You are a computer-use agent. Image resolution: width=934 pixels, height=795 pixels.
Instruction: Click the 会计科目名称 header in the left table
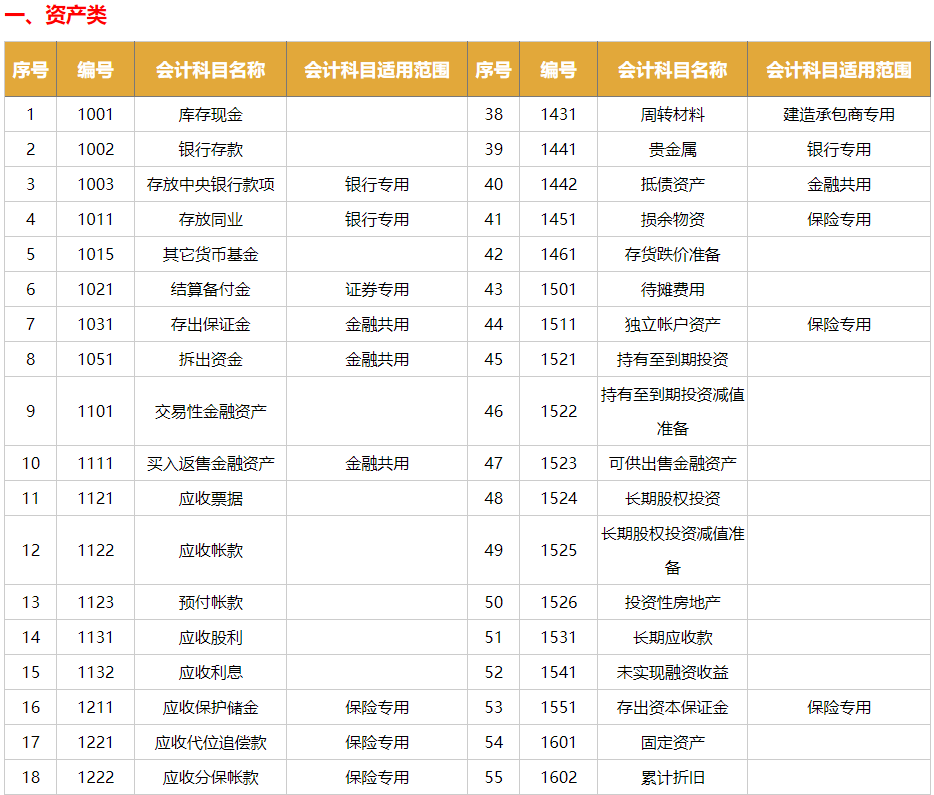[212, 69]
